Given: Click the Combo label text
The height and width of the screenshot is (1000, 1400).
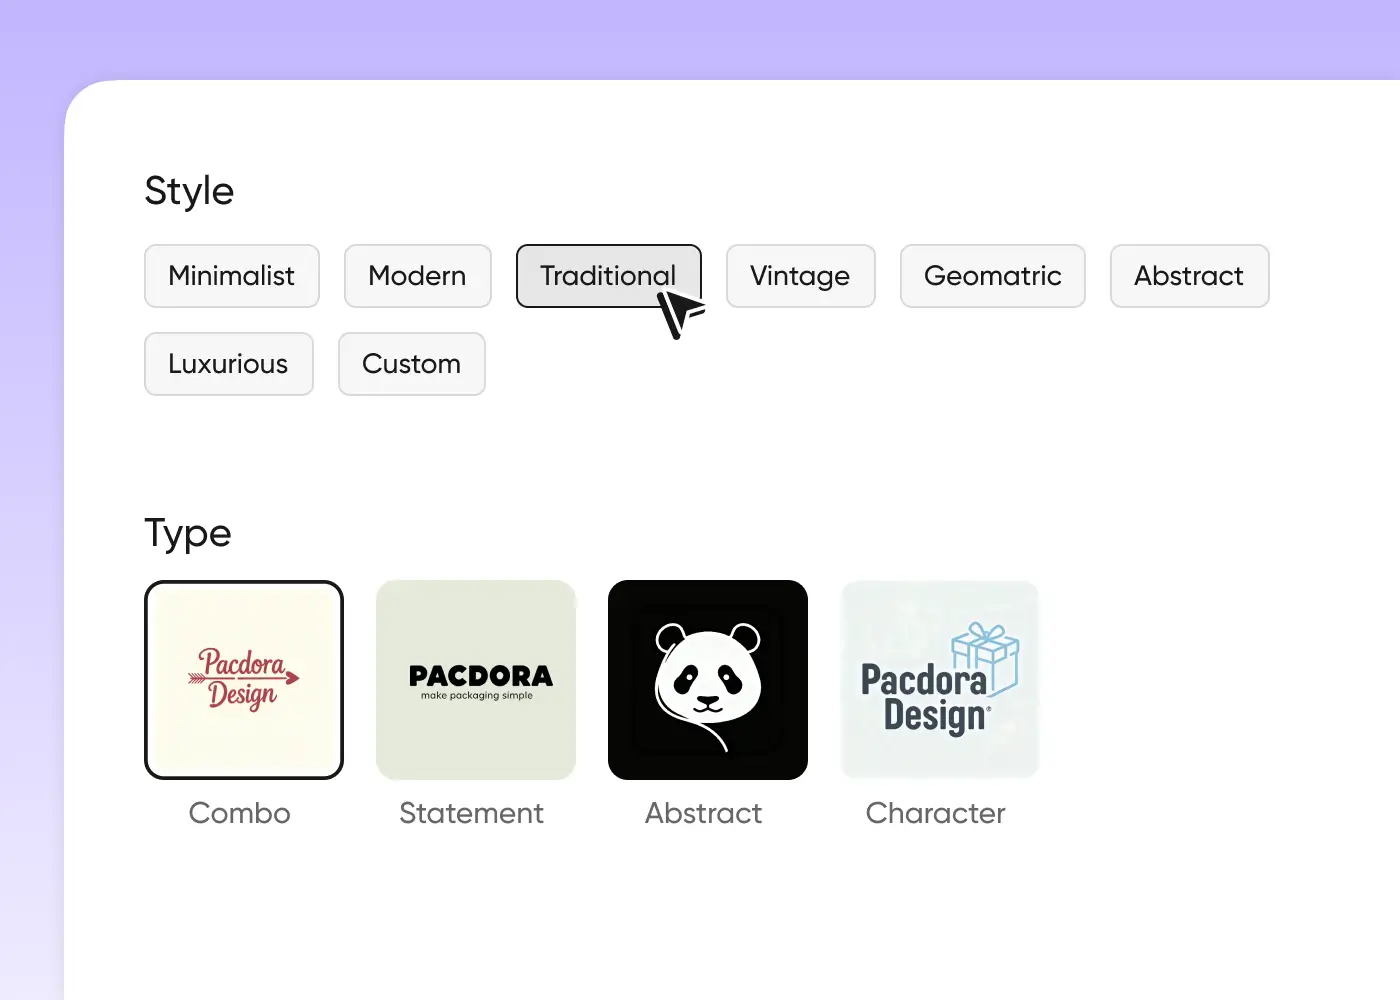Looking at the screenshot, I should 240,813.
